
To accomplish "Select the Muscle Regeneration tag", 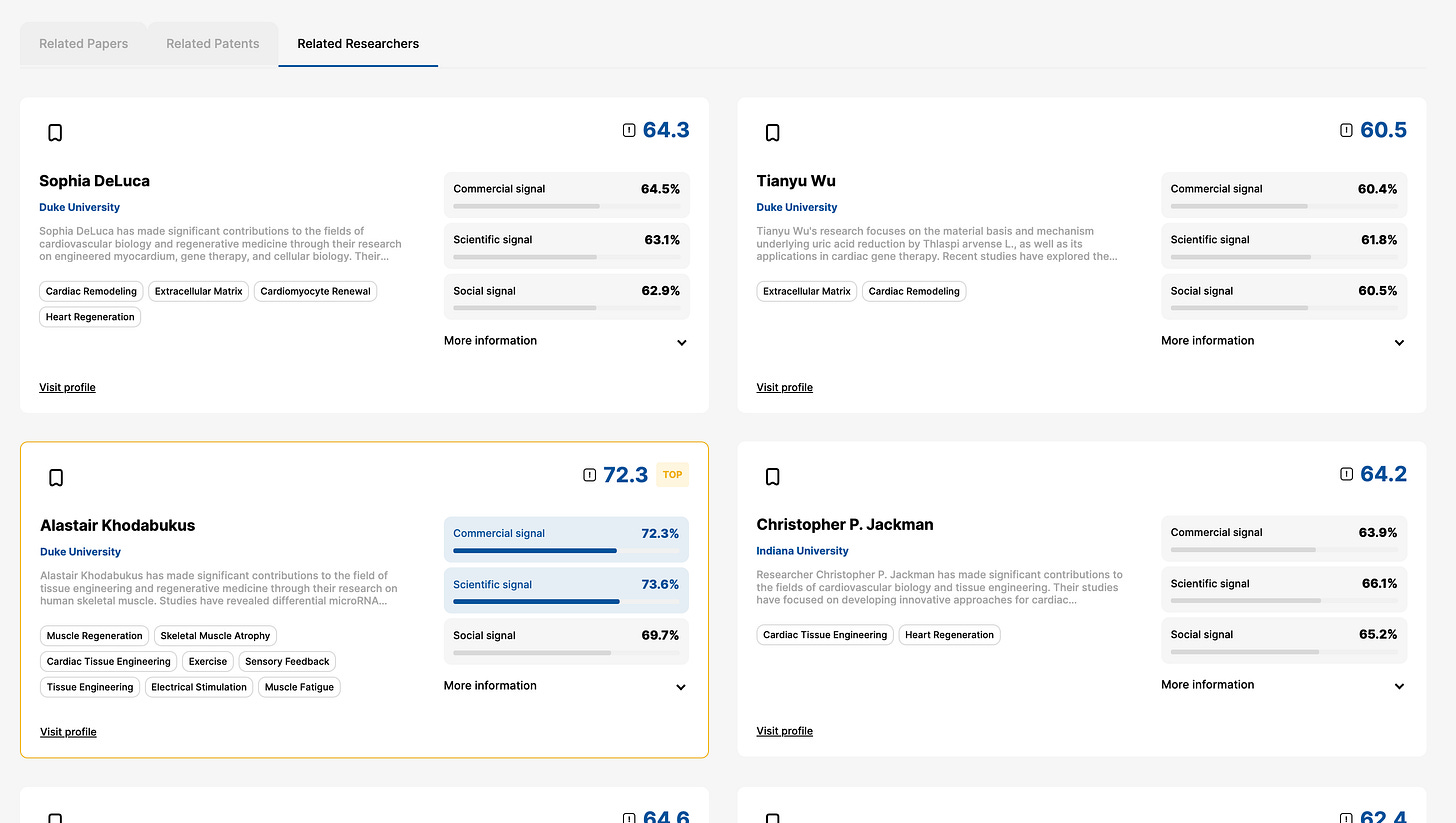I will [95, 636].
